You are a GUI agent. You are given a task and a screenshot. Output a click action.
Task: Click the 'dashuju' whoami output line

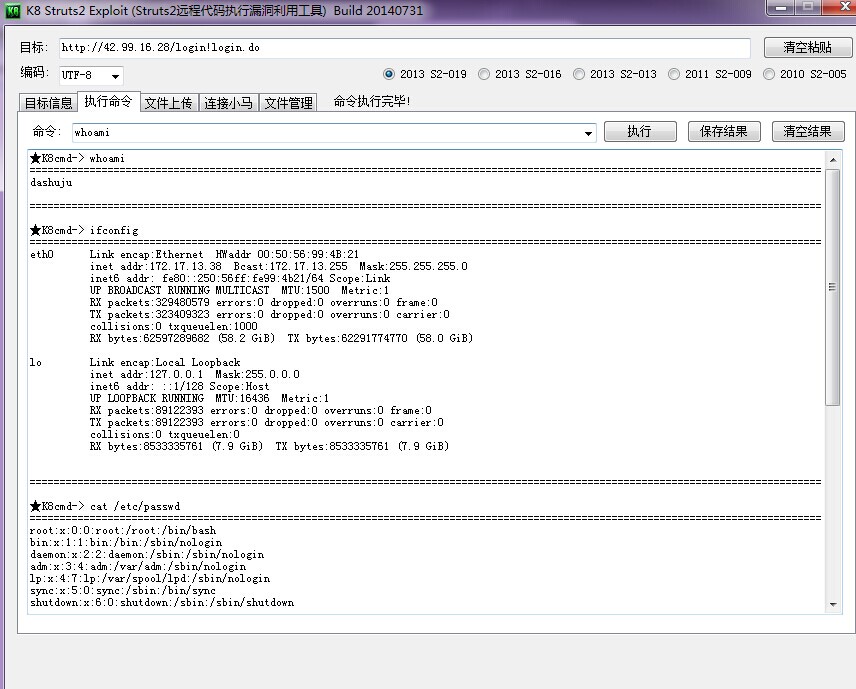51,182
